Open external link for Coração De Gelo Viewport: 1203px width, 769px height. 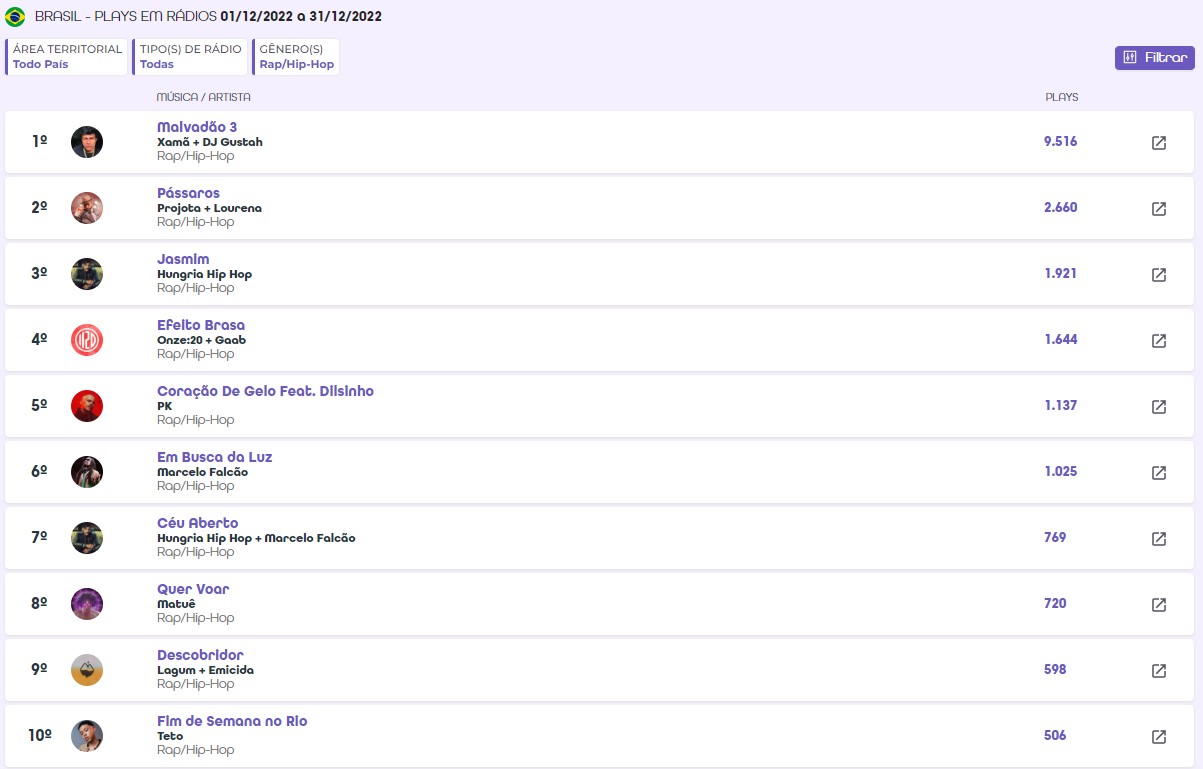point(1159,407)
